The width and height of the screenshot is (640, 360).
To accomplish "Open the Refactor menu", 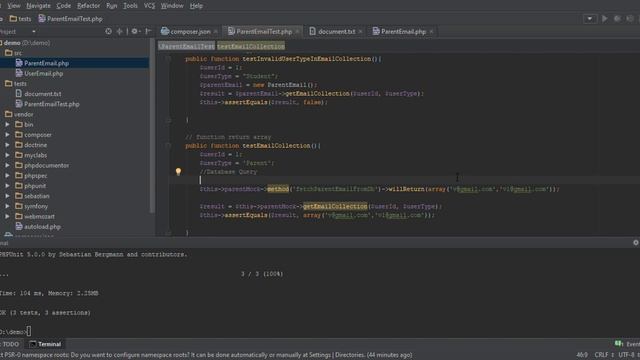I will point(88,6).
